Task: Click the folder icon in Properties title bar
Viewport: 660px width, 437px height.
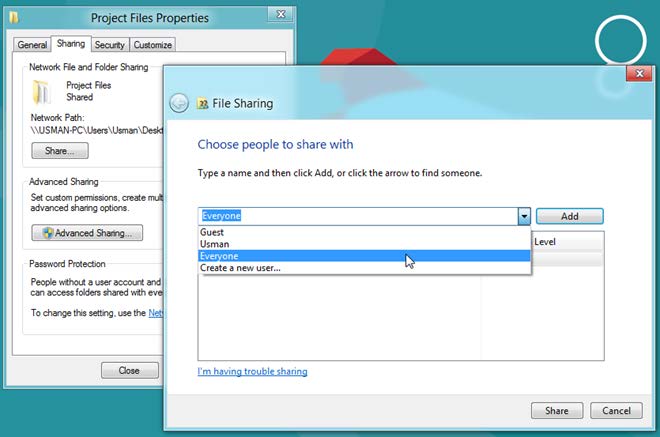Action: click(15, 18)
